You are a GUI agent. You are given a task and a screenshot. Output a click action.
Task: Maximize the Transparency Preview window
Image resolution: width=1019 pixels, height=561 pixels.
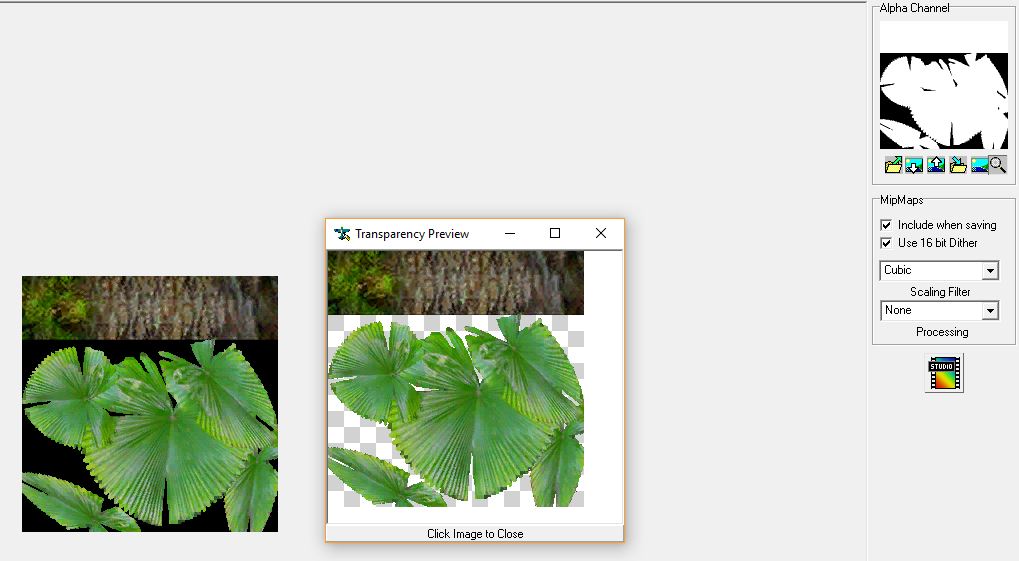click(x=555, y=234)
